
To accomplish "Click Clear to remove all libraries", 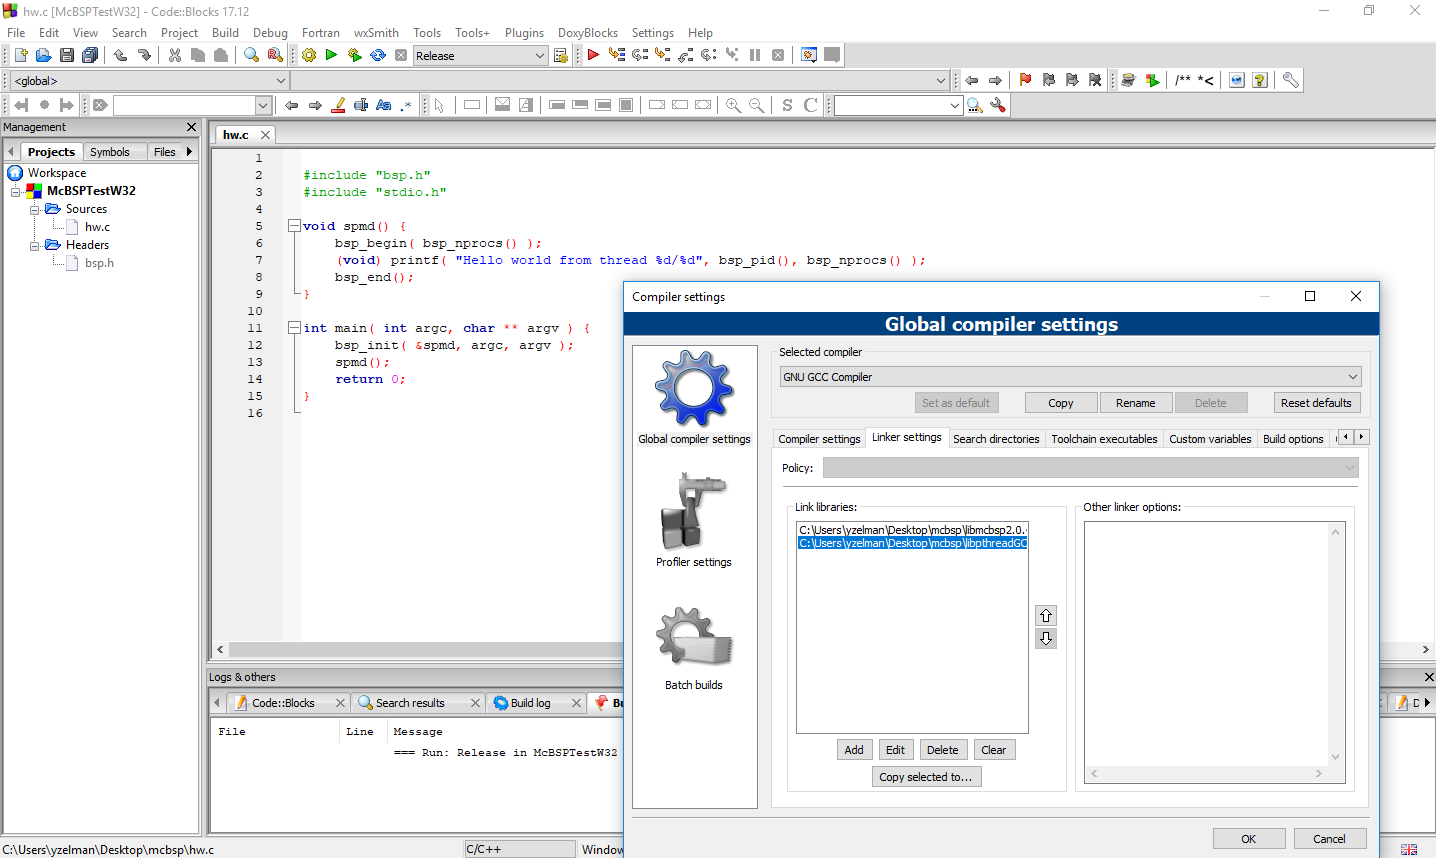I will coord(993,750).
